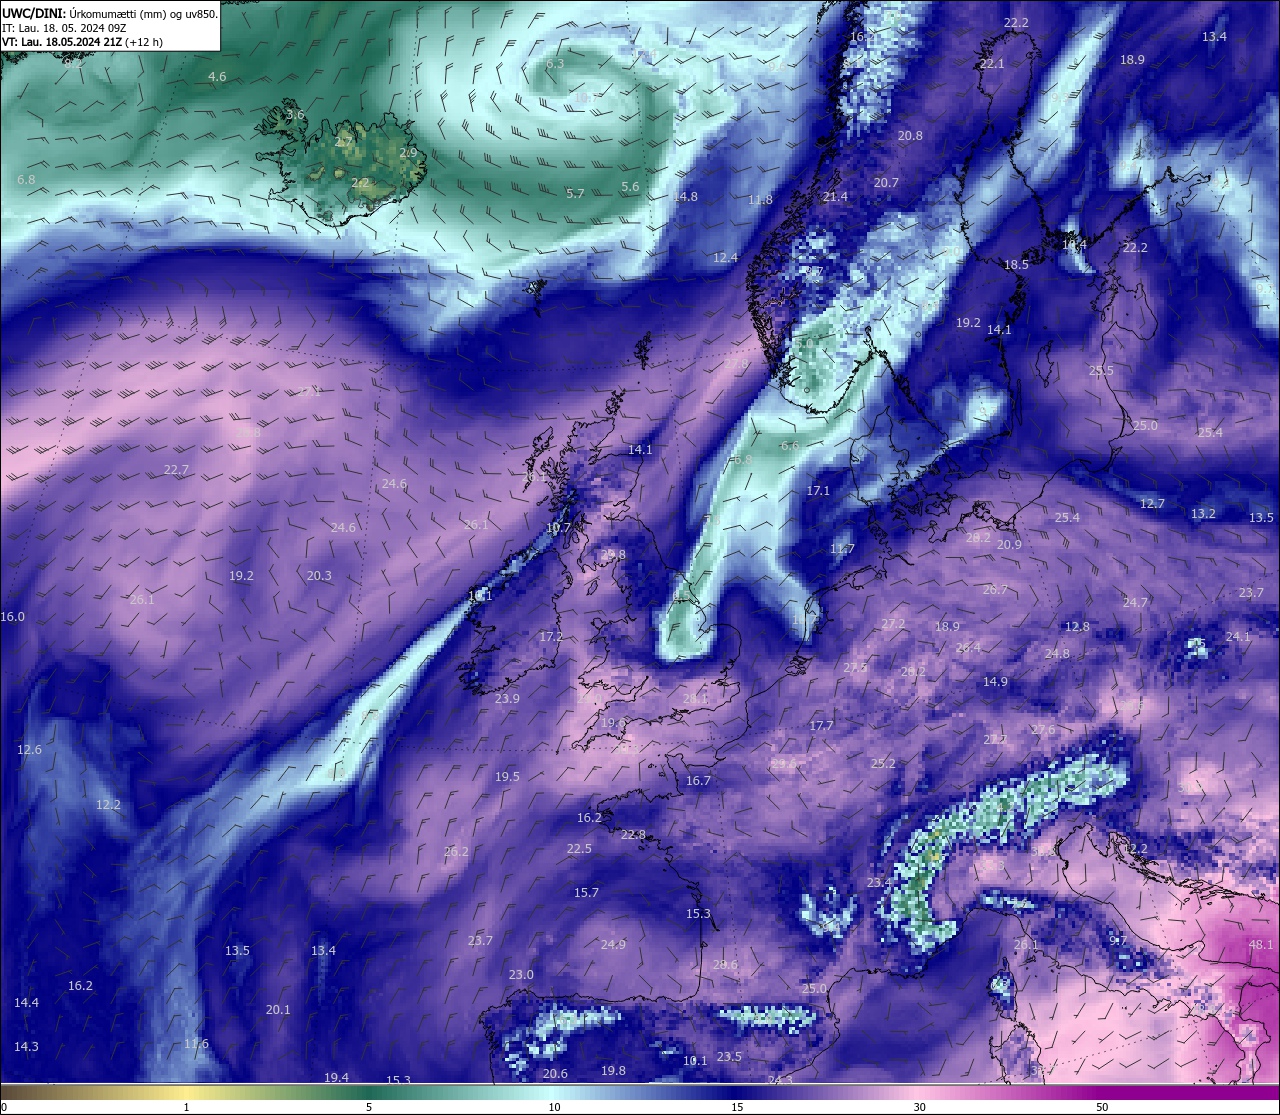The width and height of the screenshot is (1280, 1115).
Task: Click the colorbar tick labeled 15
Action: point(736,1107)
